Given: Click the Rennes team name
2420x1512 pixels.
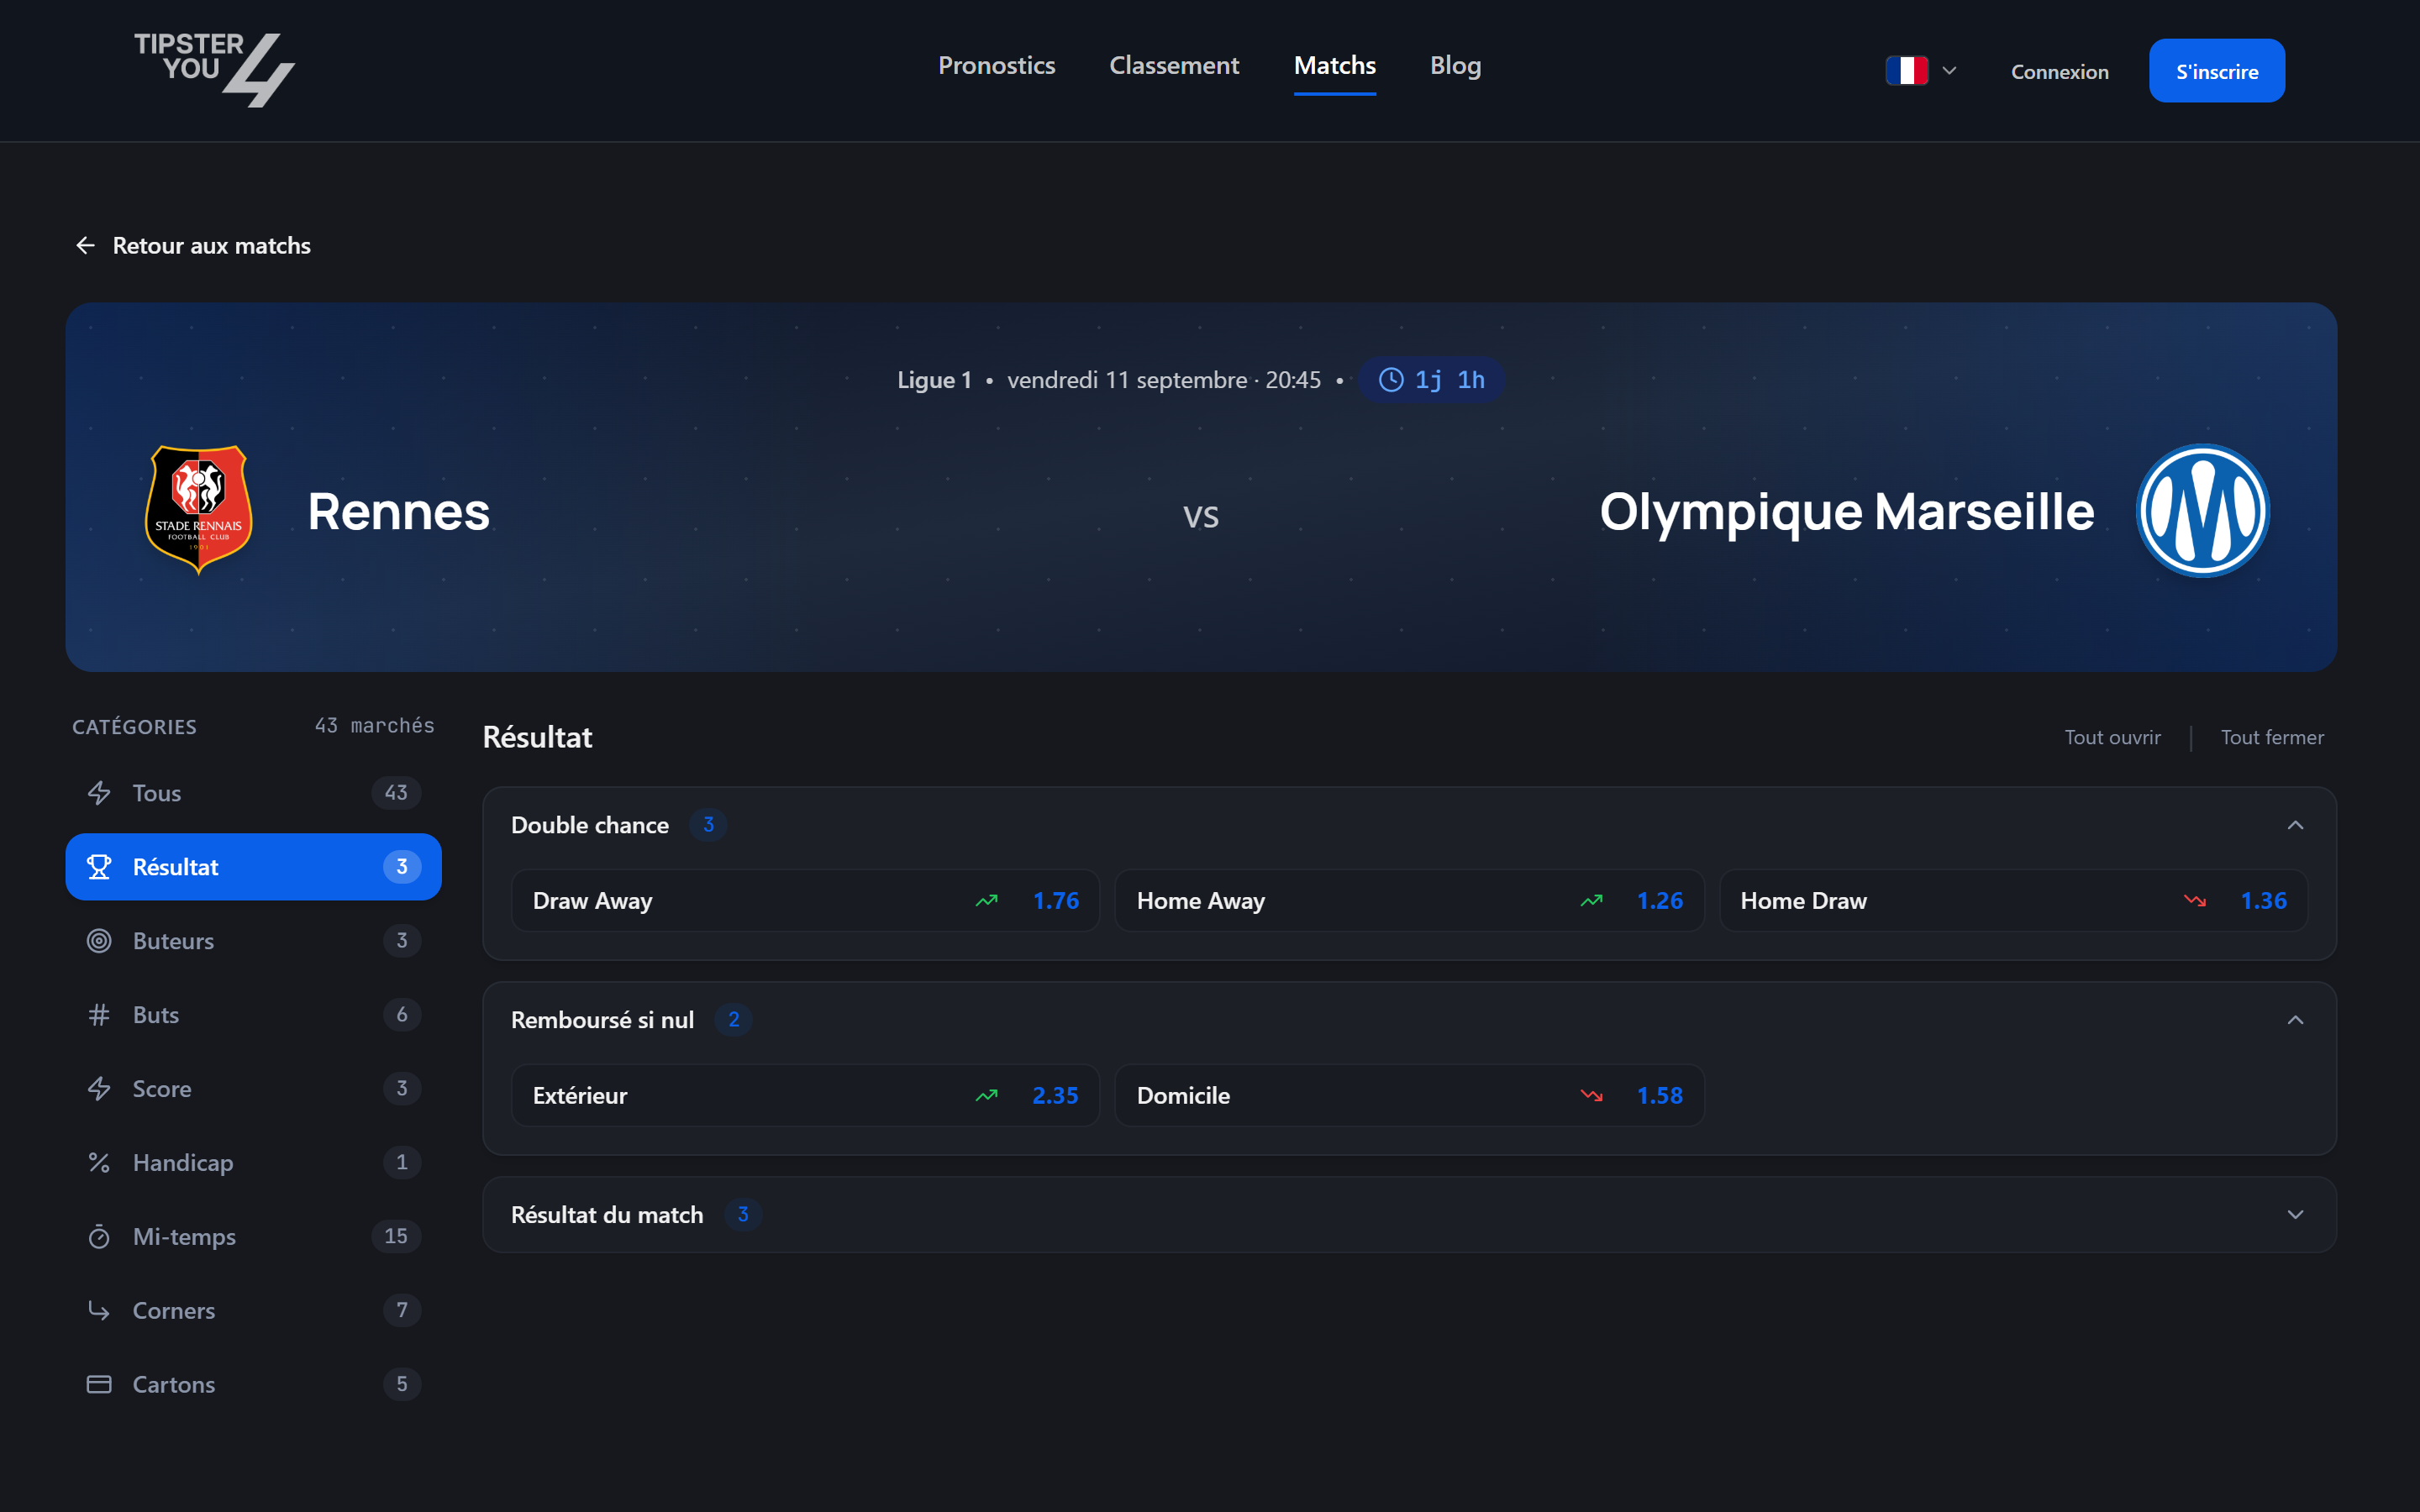Looking at the screenshot, I should 398,512.
